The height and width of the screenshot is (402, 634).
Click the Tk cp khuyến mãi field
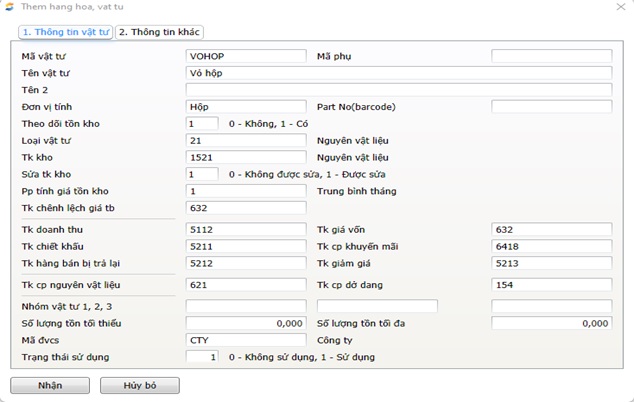point(551,247)
